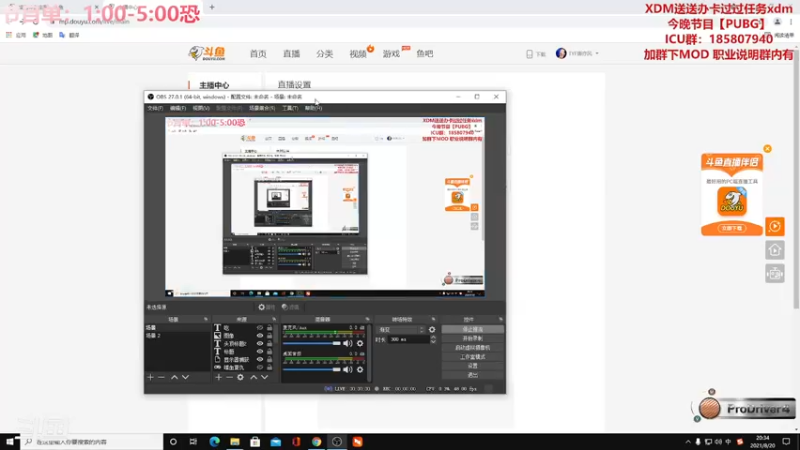Toggle lock on first text source
Image resolution: width=800 pixels, height=450 pixels.
click(x=269, y=328)
